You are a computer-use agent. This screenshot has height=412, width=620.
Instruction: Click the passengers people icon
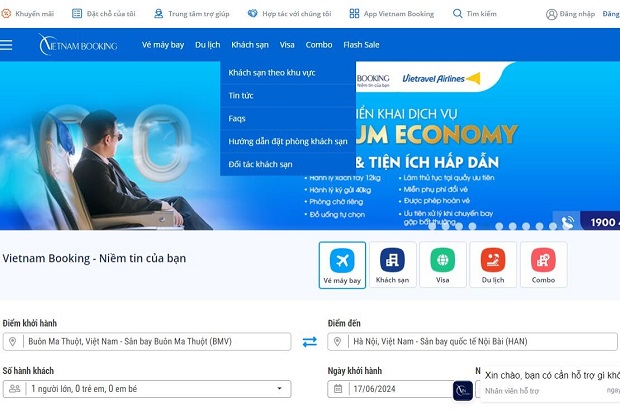tap(15, 389)
